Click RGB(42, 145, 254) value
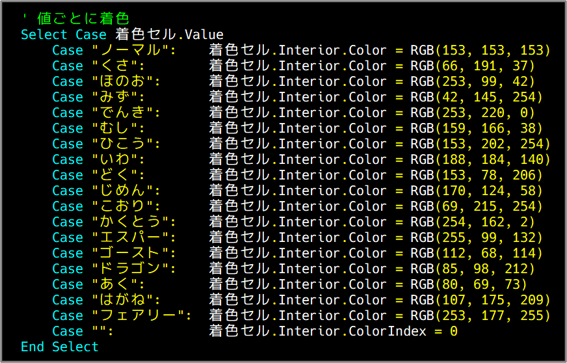The image size is (567, 363). click(477, 97)
